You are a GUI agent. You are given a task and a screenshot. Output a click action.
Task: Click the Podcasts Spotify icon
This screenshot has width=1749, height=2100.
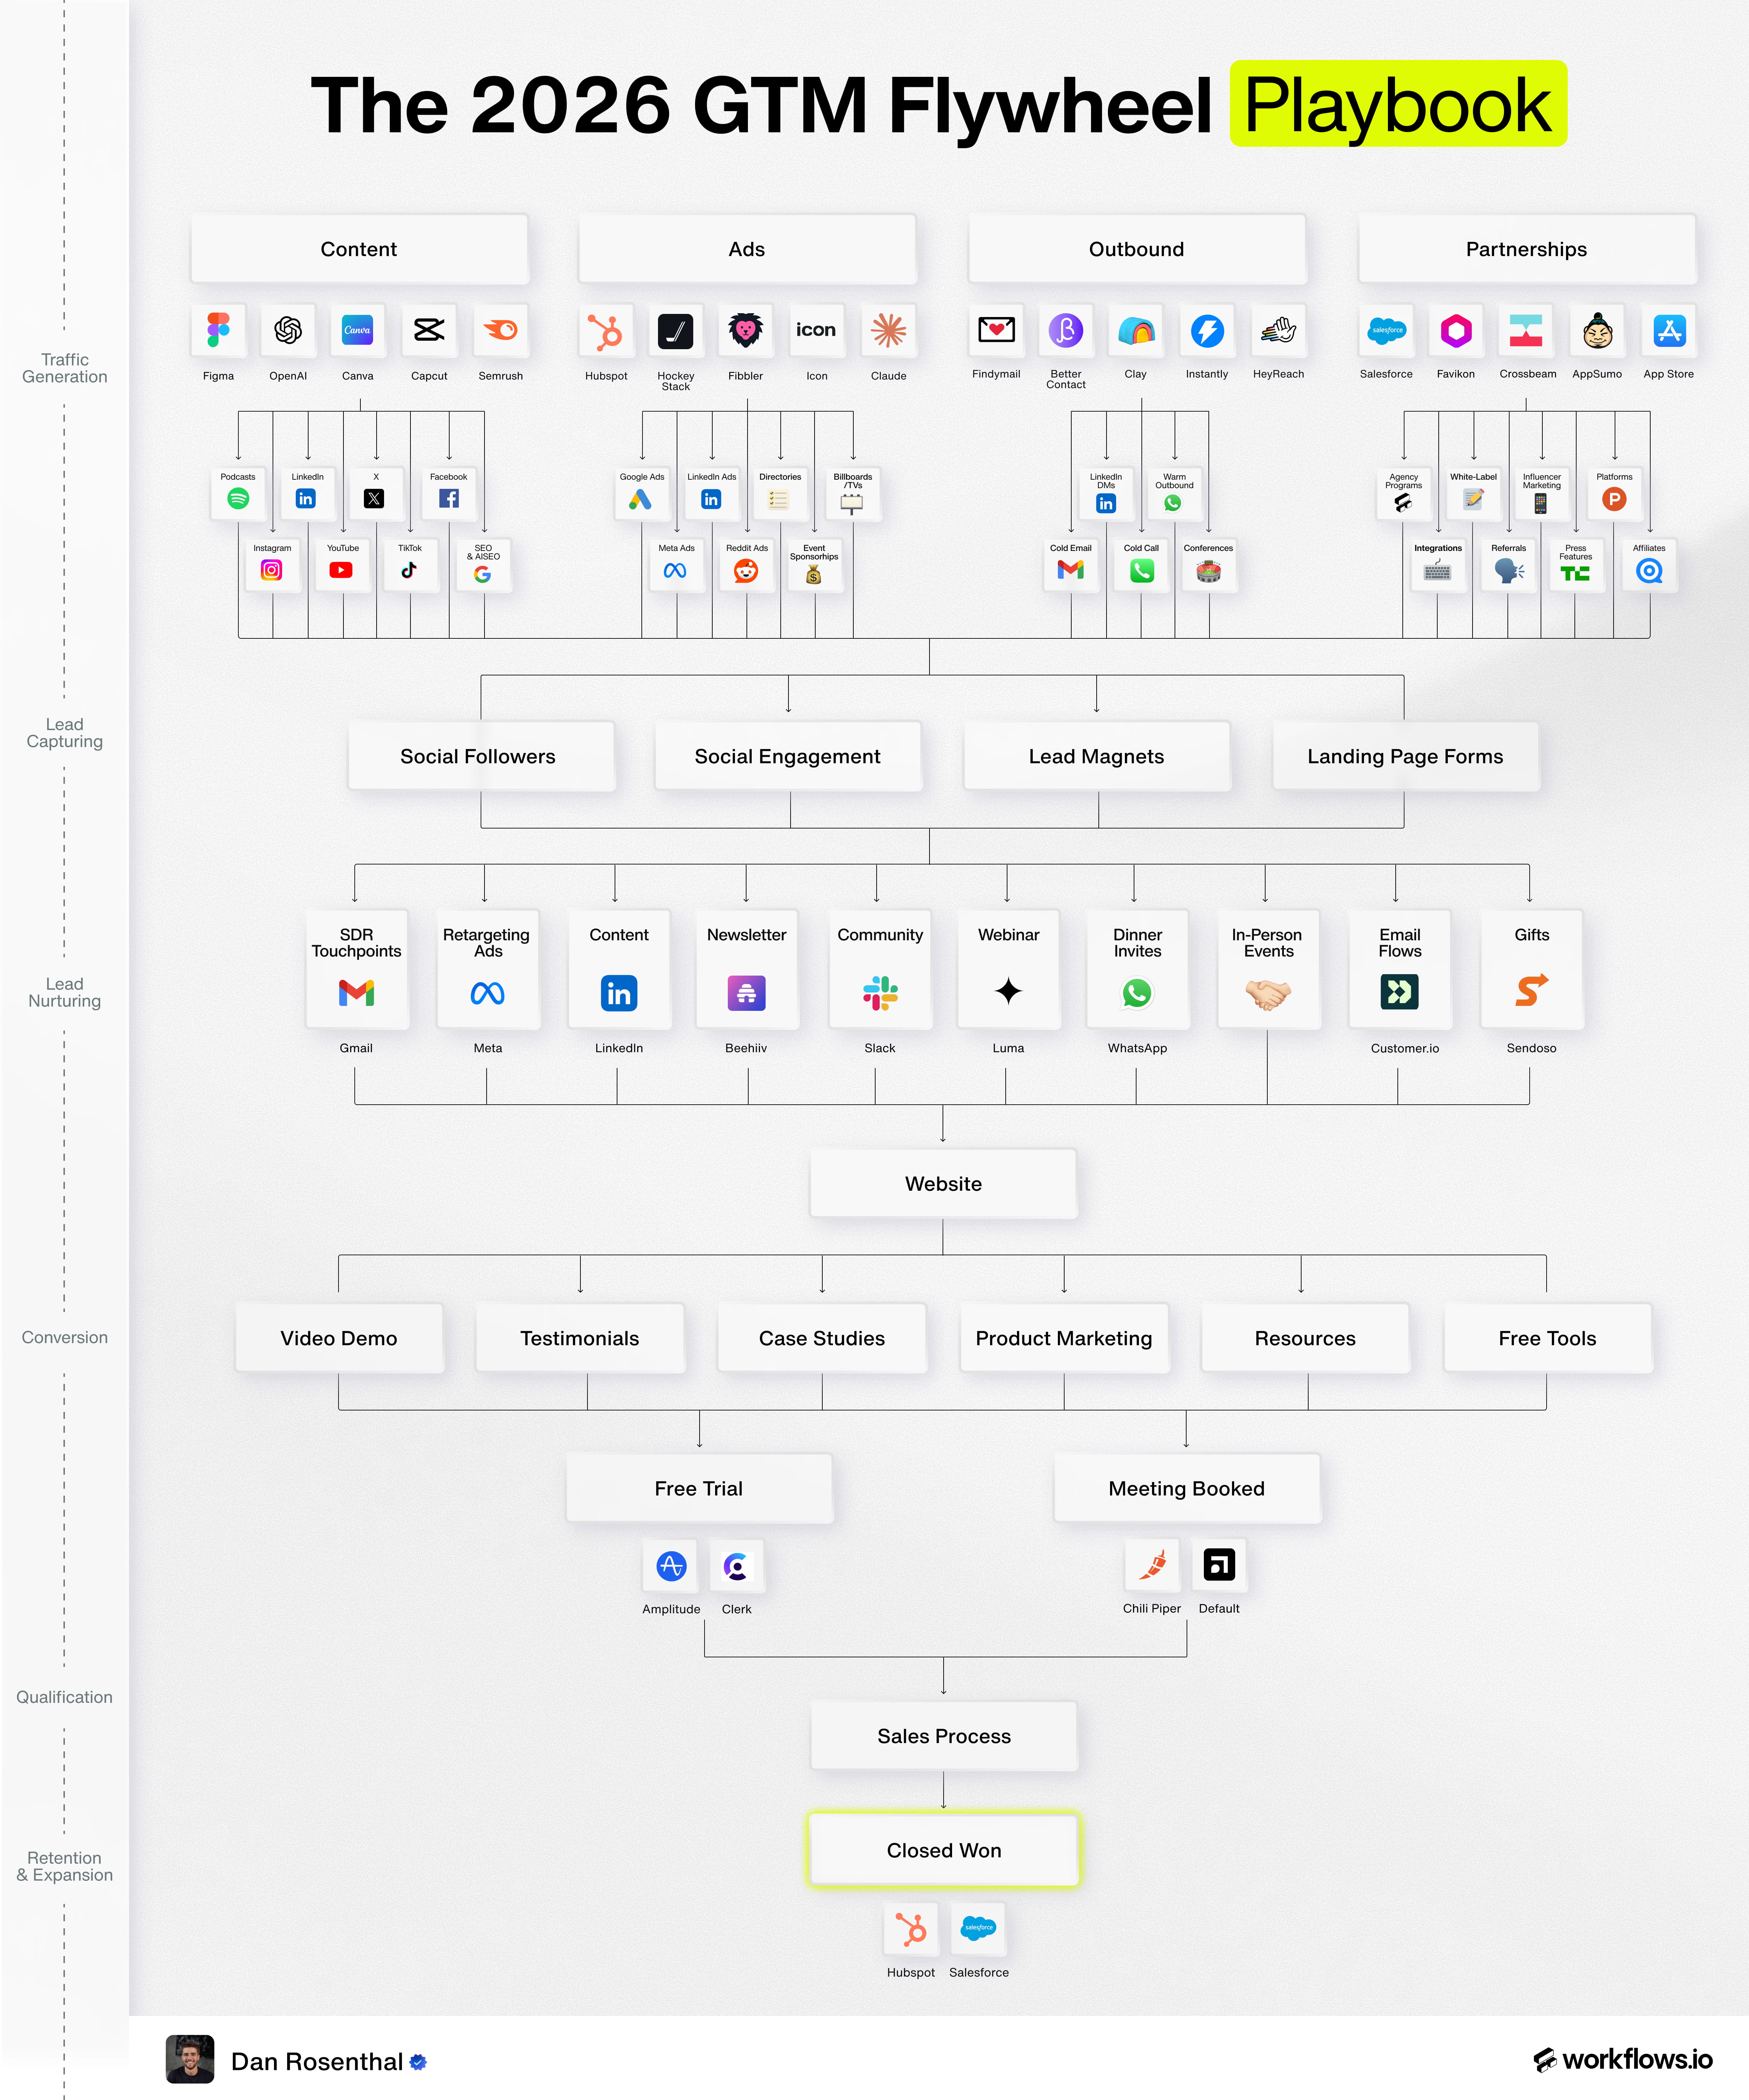(238, 498)
